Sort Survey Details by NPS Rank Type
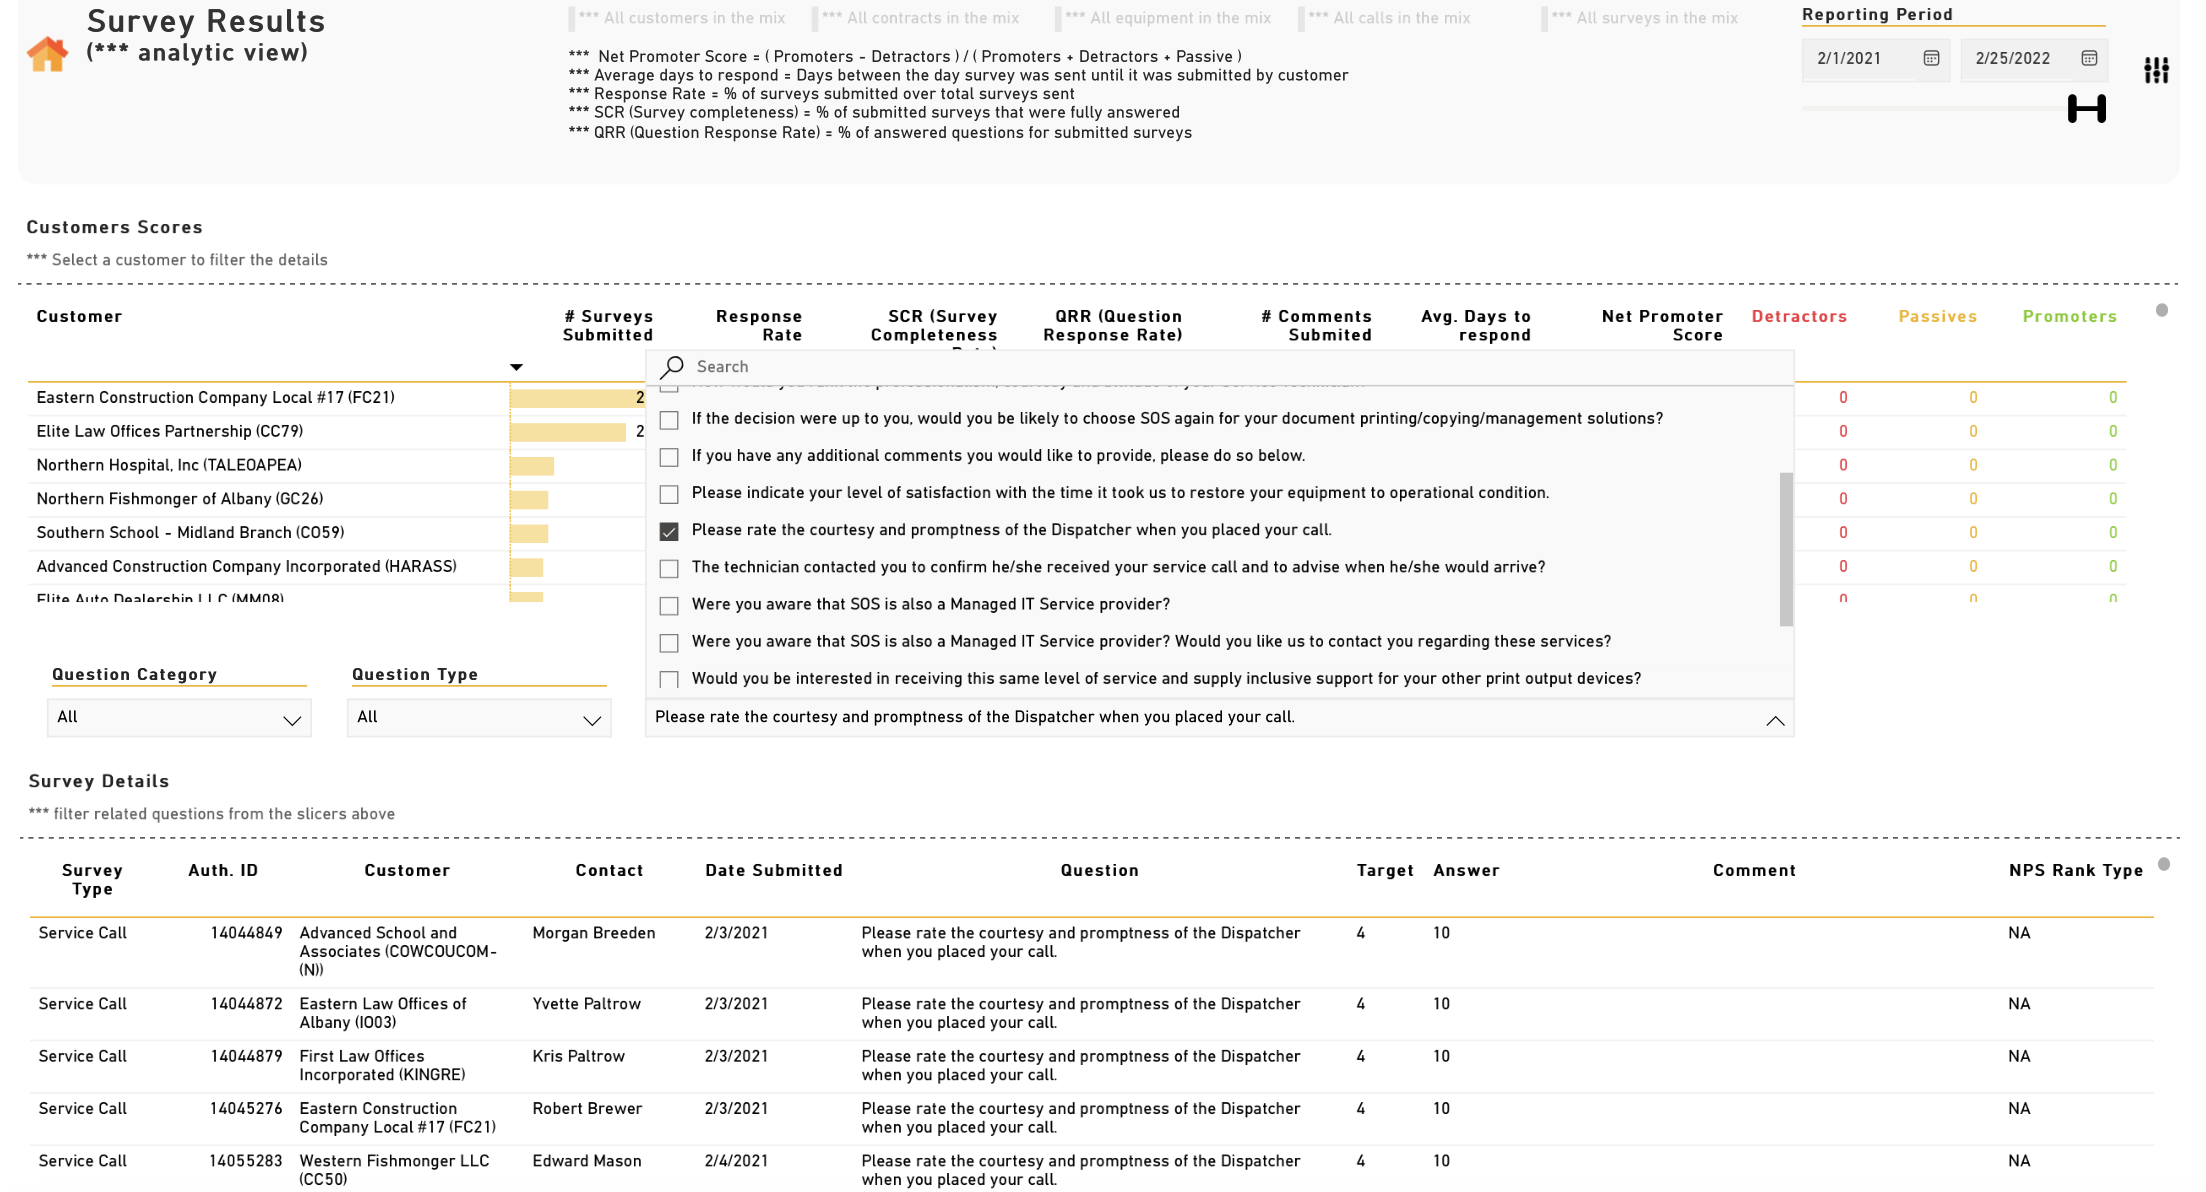2206x1192 pixels. pyautogui.click(x=2076, y=870)
